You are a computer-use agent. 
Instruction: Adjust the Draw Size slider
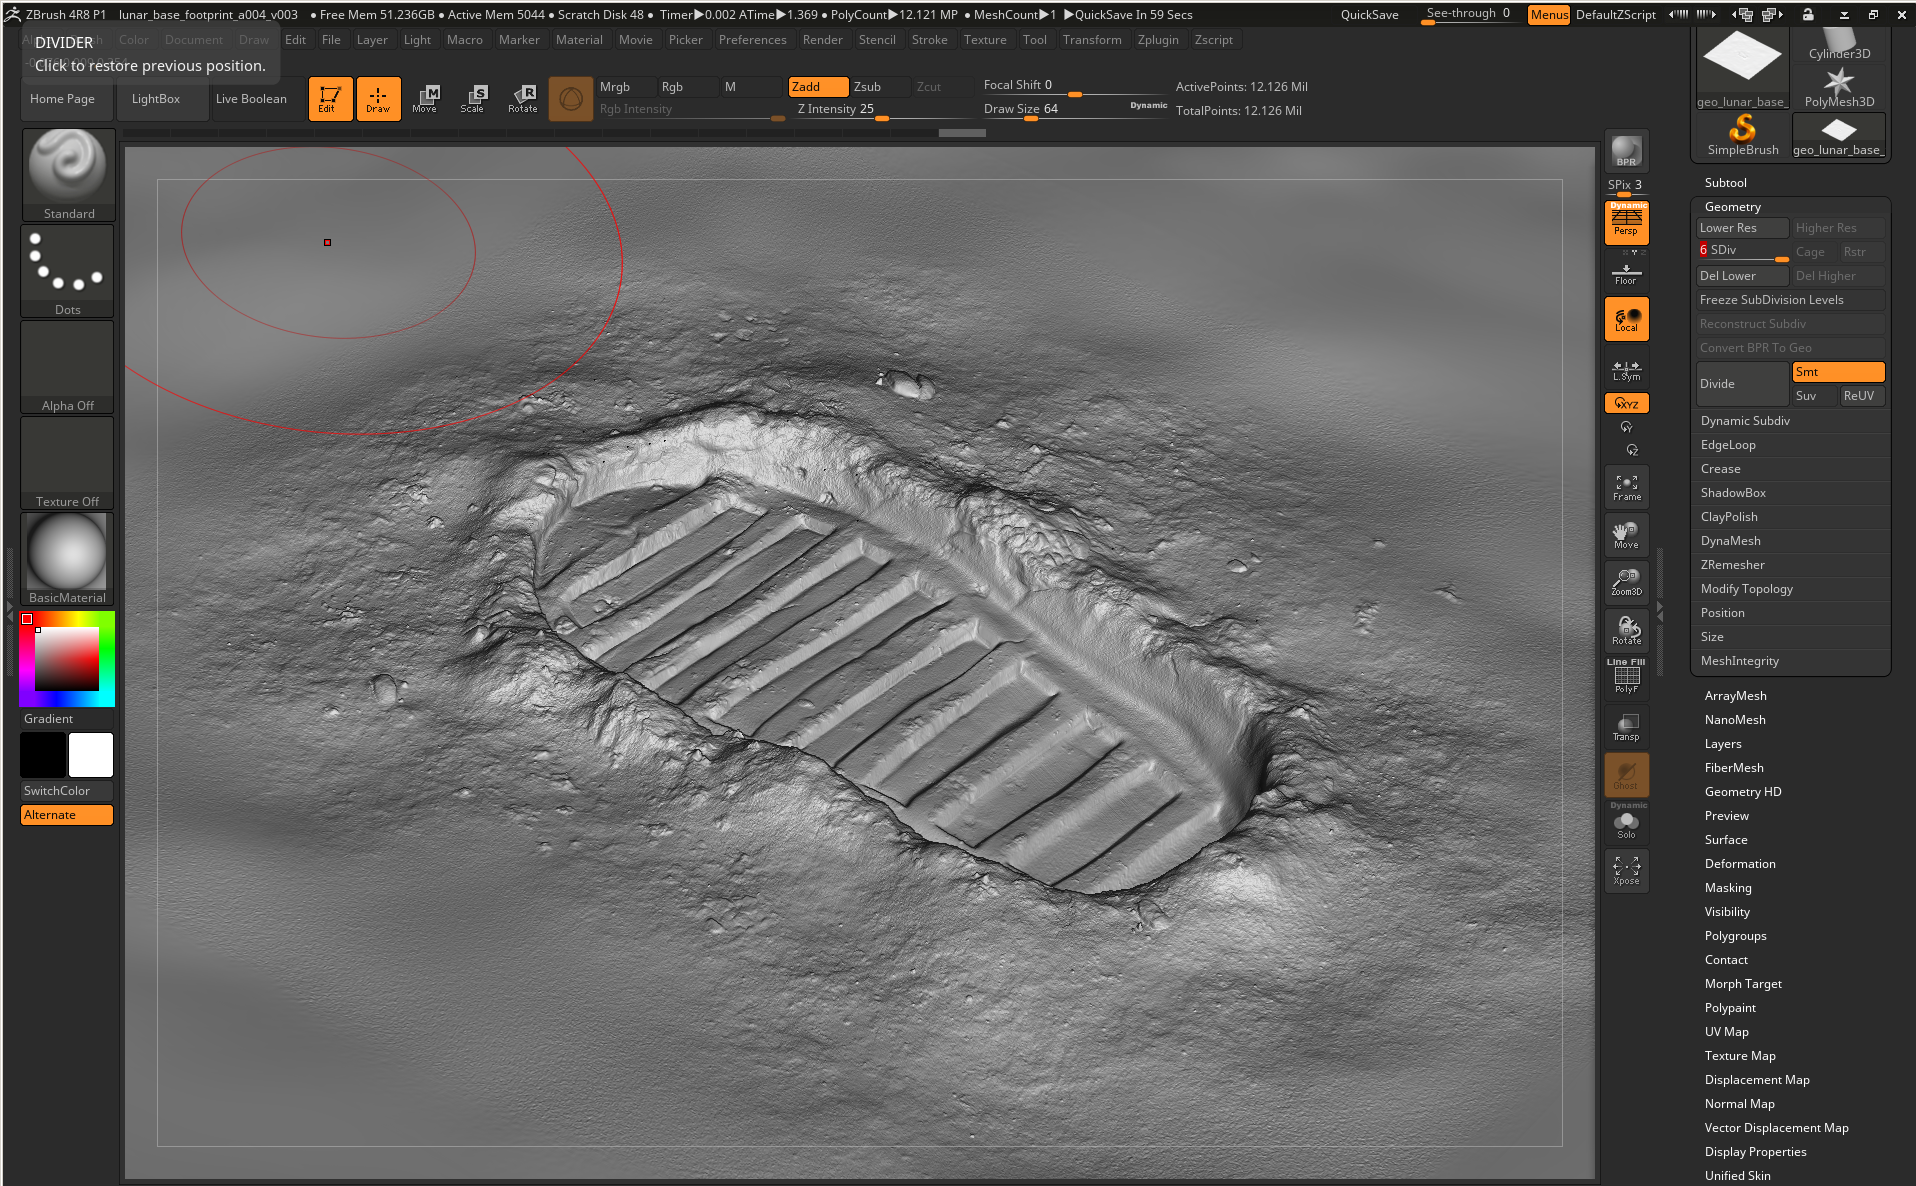pos(1075,110)
